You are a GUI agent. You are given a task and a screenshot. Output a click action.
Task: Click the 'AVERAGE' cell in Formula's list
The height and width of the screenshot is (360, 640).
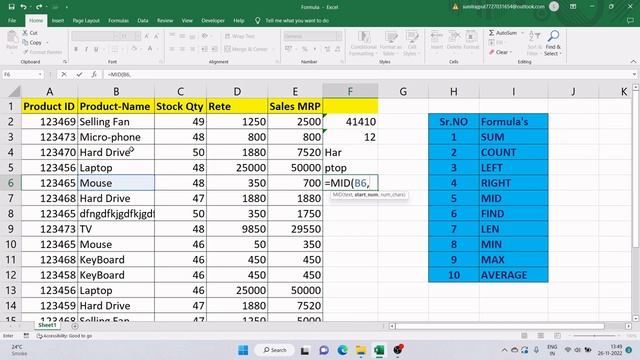[x=513, y=275]
